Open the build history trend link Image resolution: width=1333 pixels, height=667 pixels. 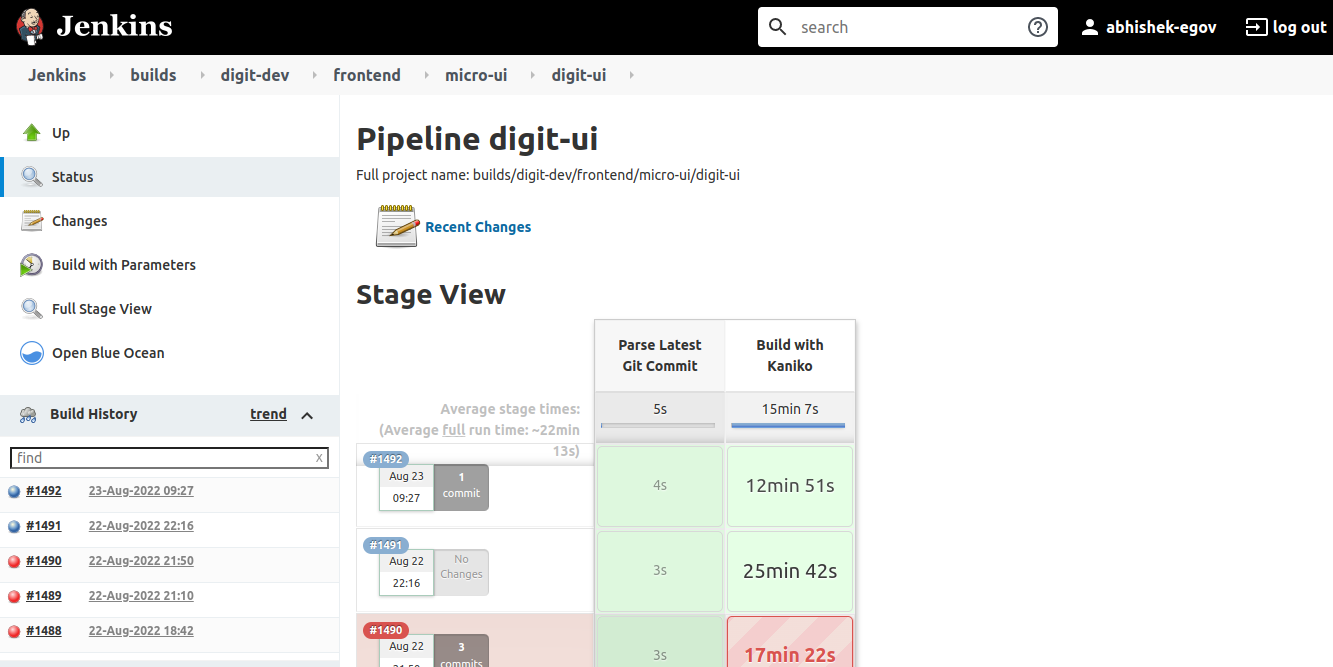click(x=268, y=414)
